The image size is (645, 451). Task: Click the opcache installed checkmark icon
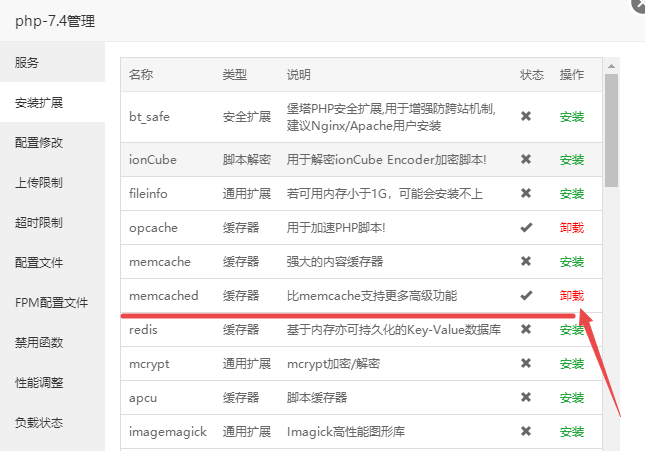526,227
